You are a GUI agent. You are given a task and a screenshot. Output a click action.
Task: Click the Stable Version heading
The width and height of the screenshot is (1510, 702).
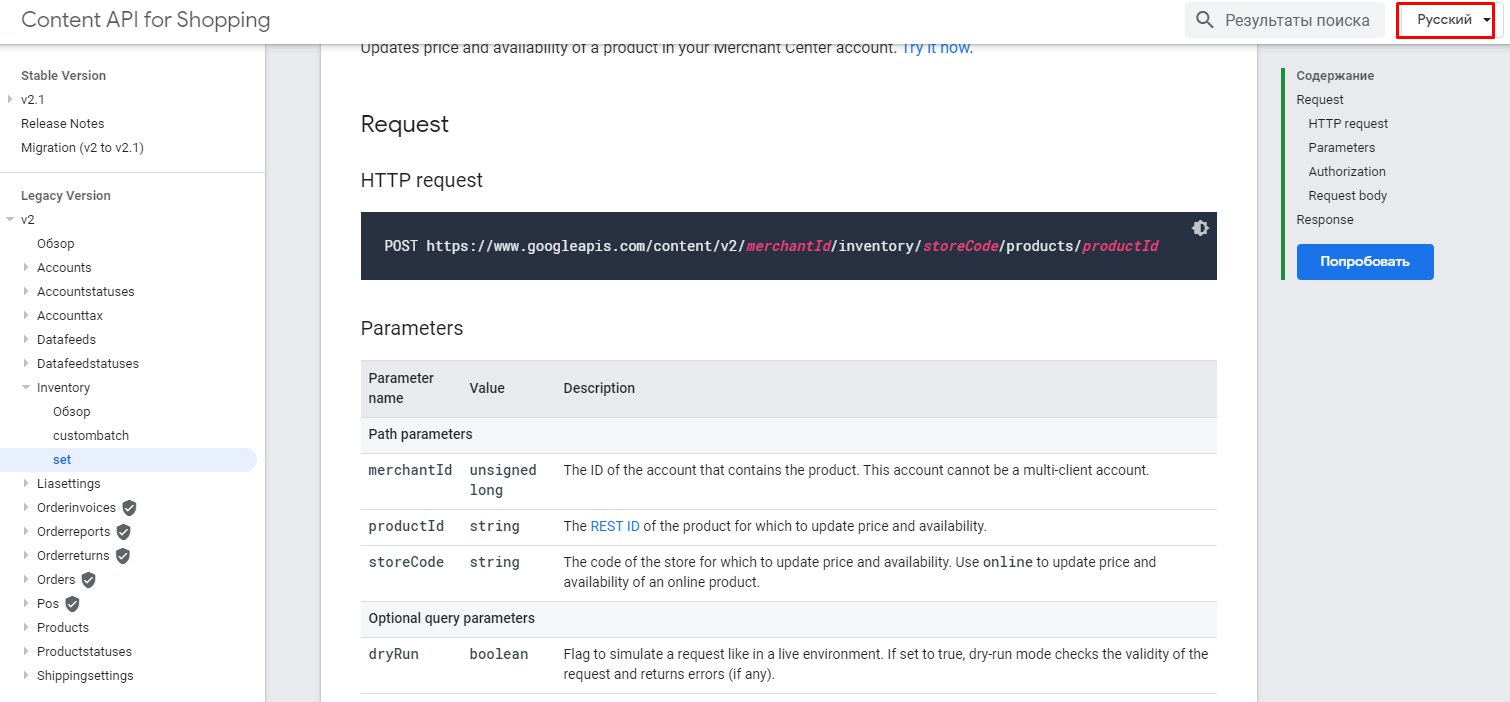(x=63, y=76)
